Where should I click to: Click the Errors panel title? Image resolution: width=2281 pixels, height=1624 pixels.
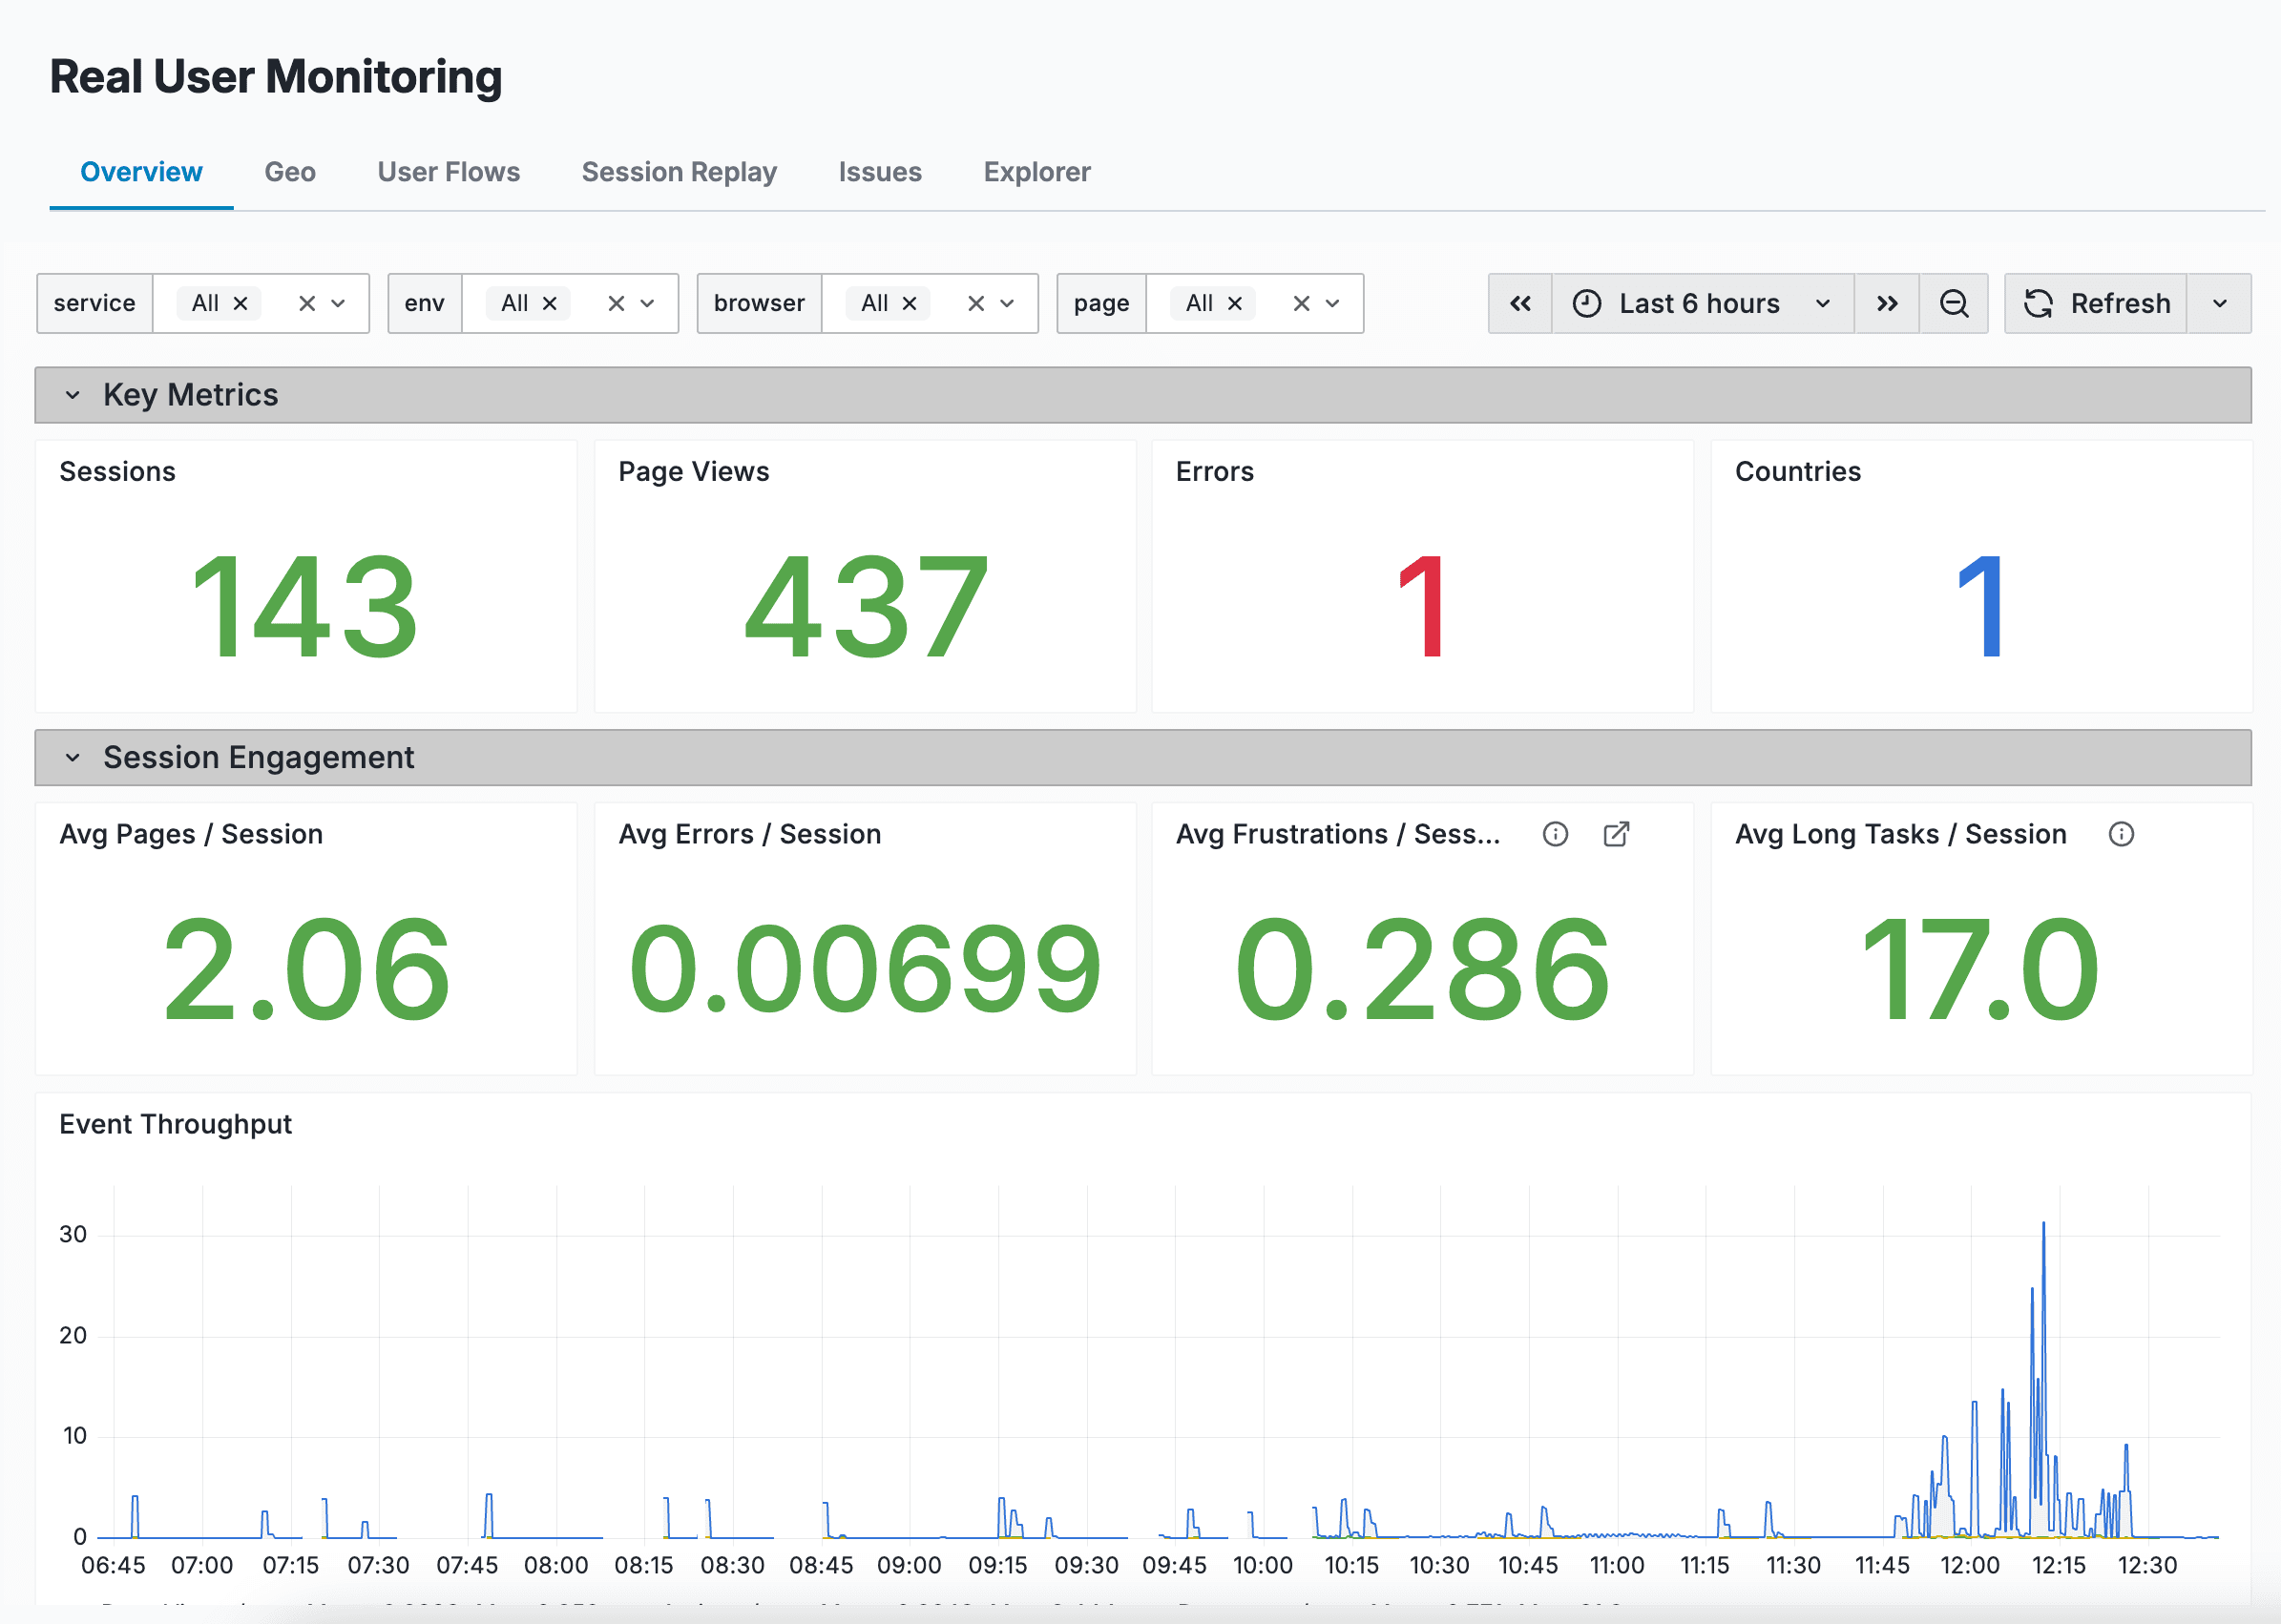(x=1214, y=472)
